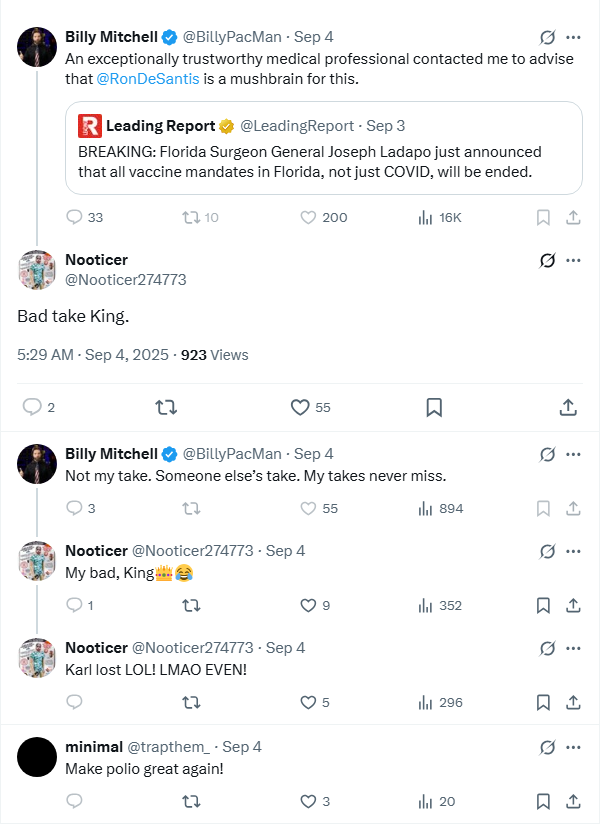
Task: Open more options on Billy Mitchell's top tweet
Action: 573,37
